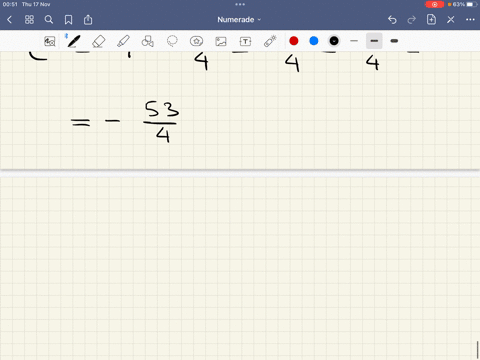Screen dimensions: 480x360
Task: Pick the blue pen color
Action: pos(314,41)
